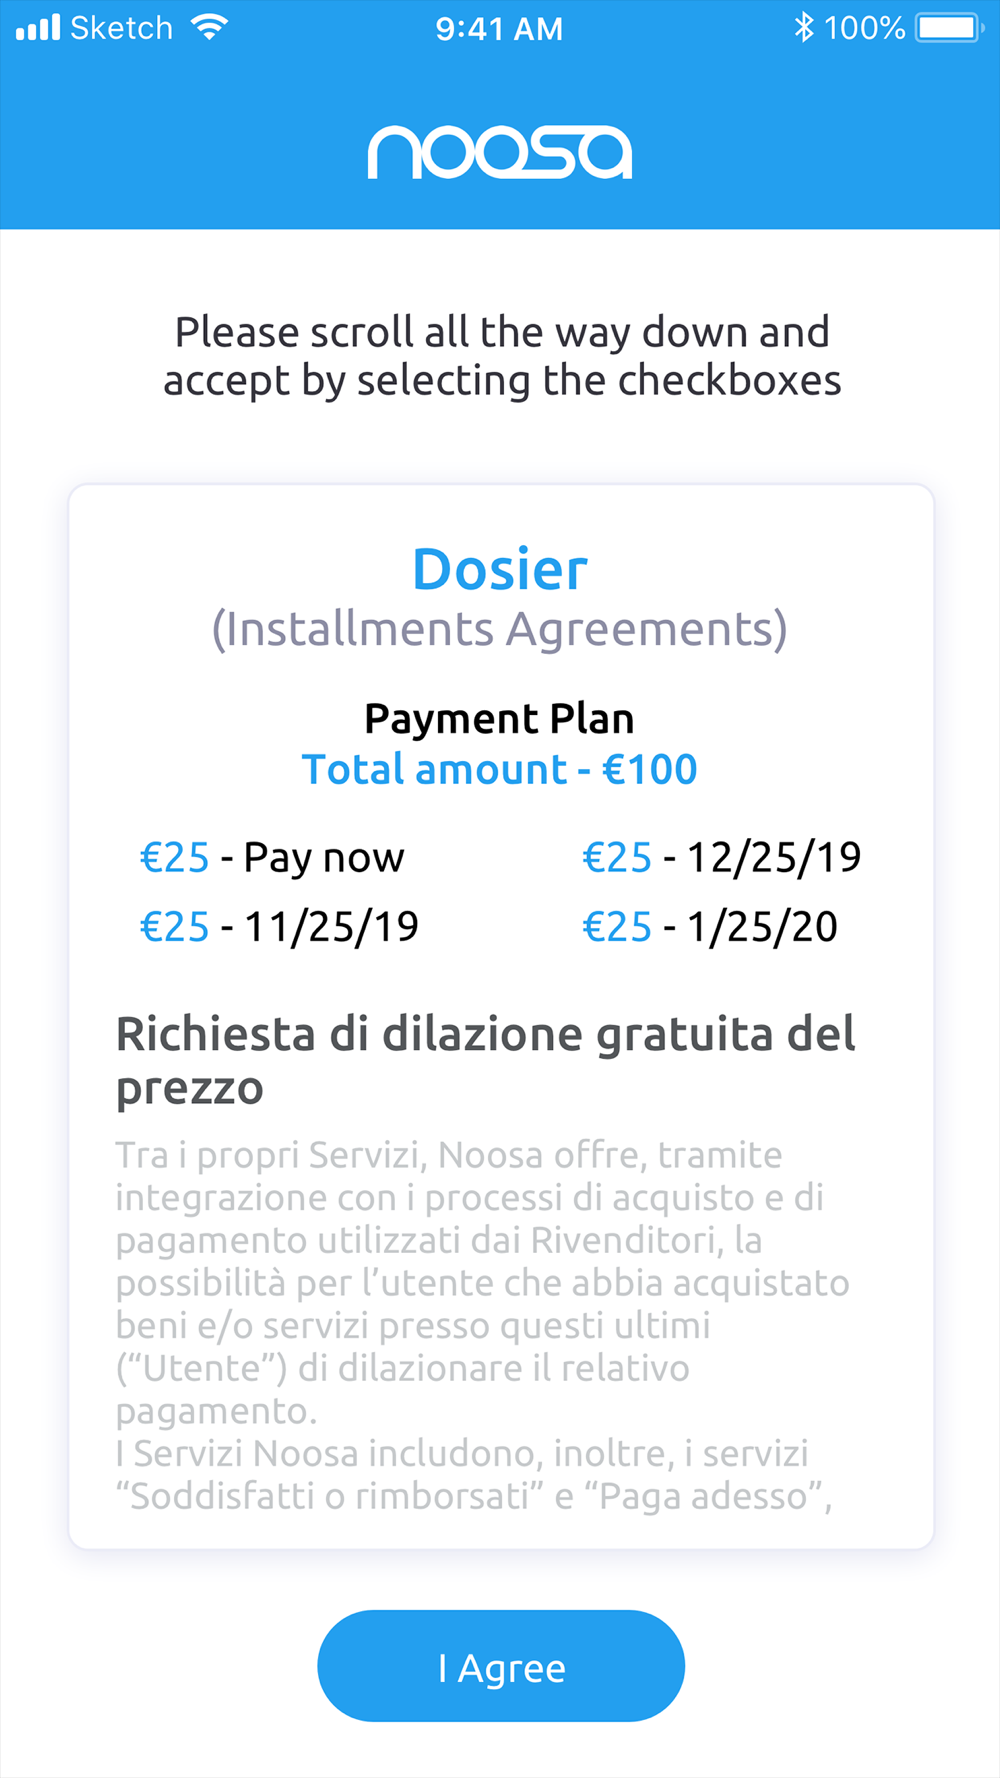Select the €25 12/25/19 installment
The height and width of the screenshot is (1778, 1000).
(722, 857)
